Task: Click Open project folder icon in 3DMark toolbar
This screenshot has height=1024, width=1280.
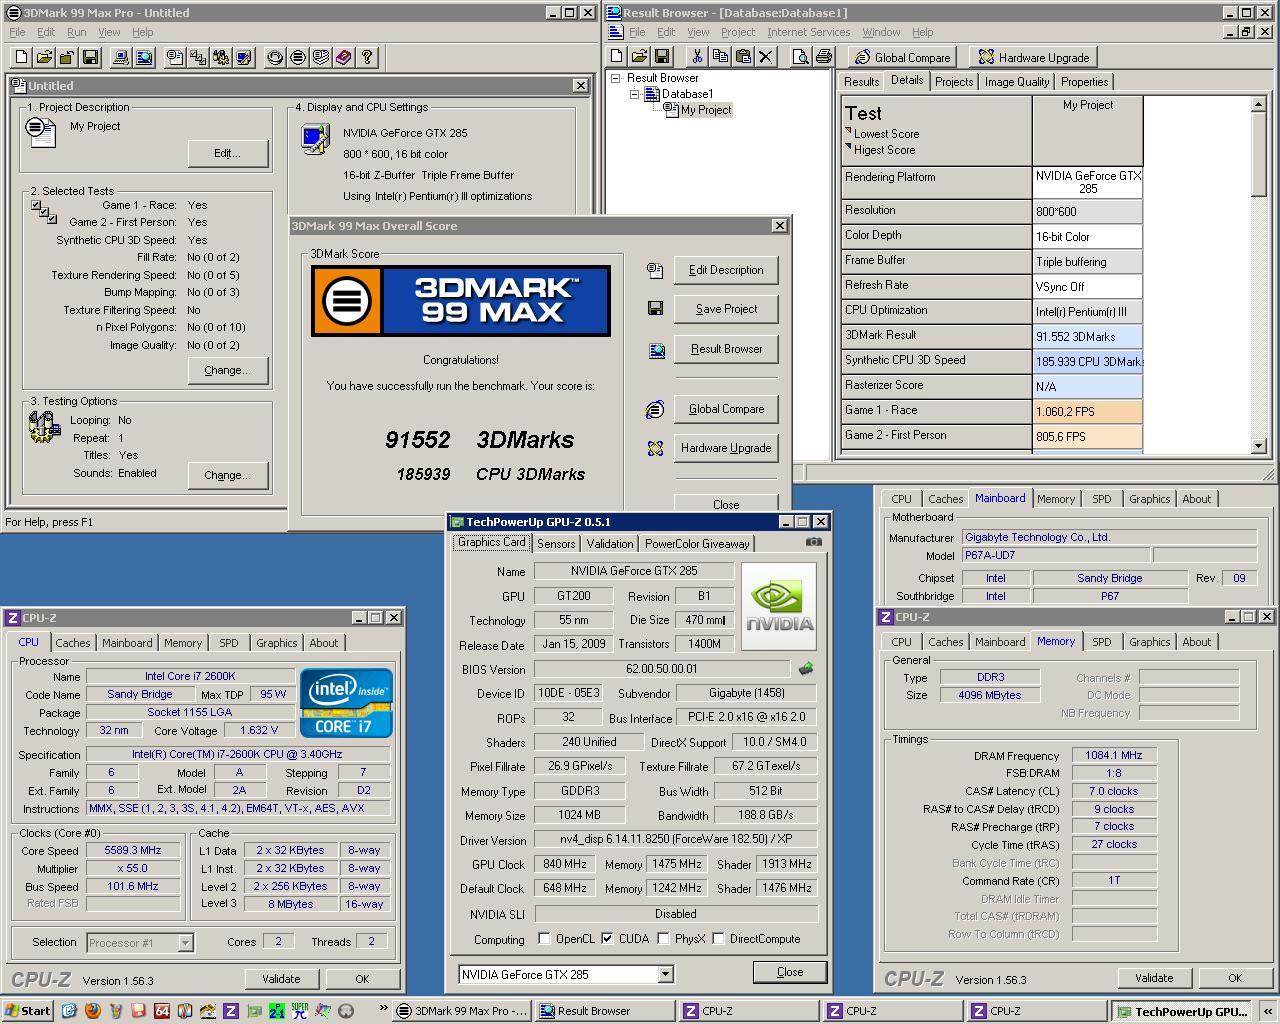Action: [x=44, y=58]
